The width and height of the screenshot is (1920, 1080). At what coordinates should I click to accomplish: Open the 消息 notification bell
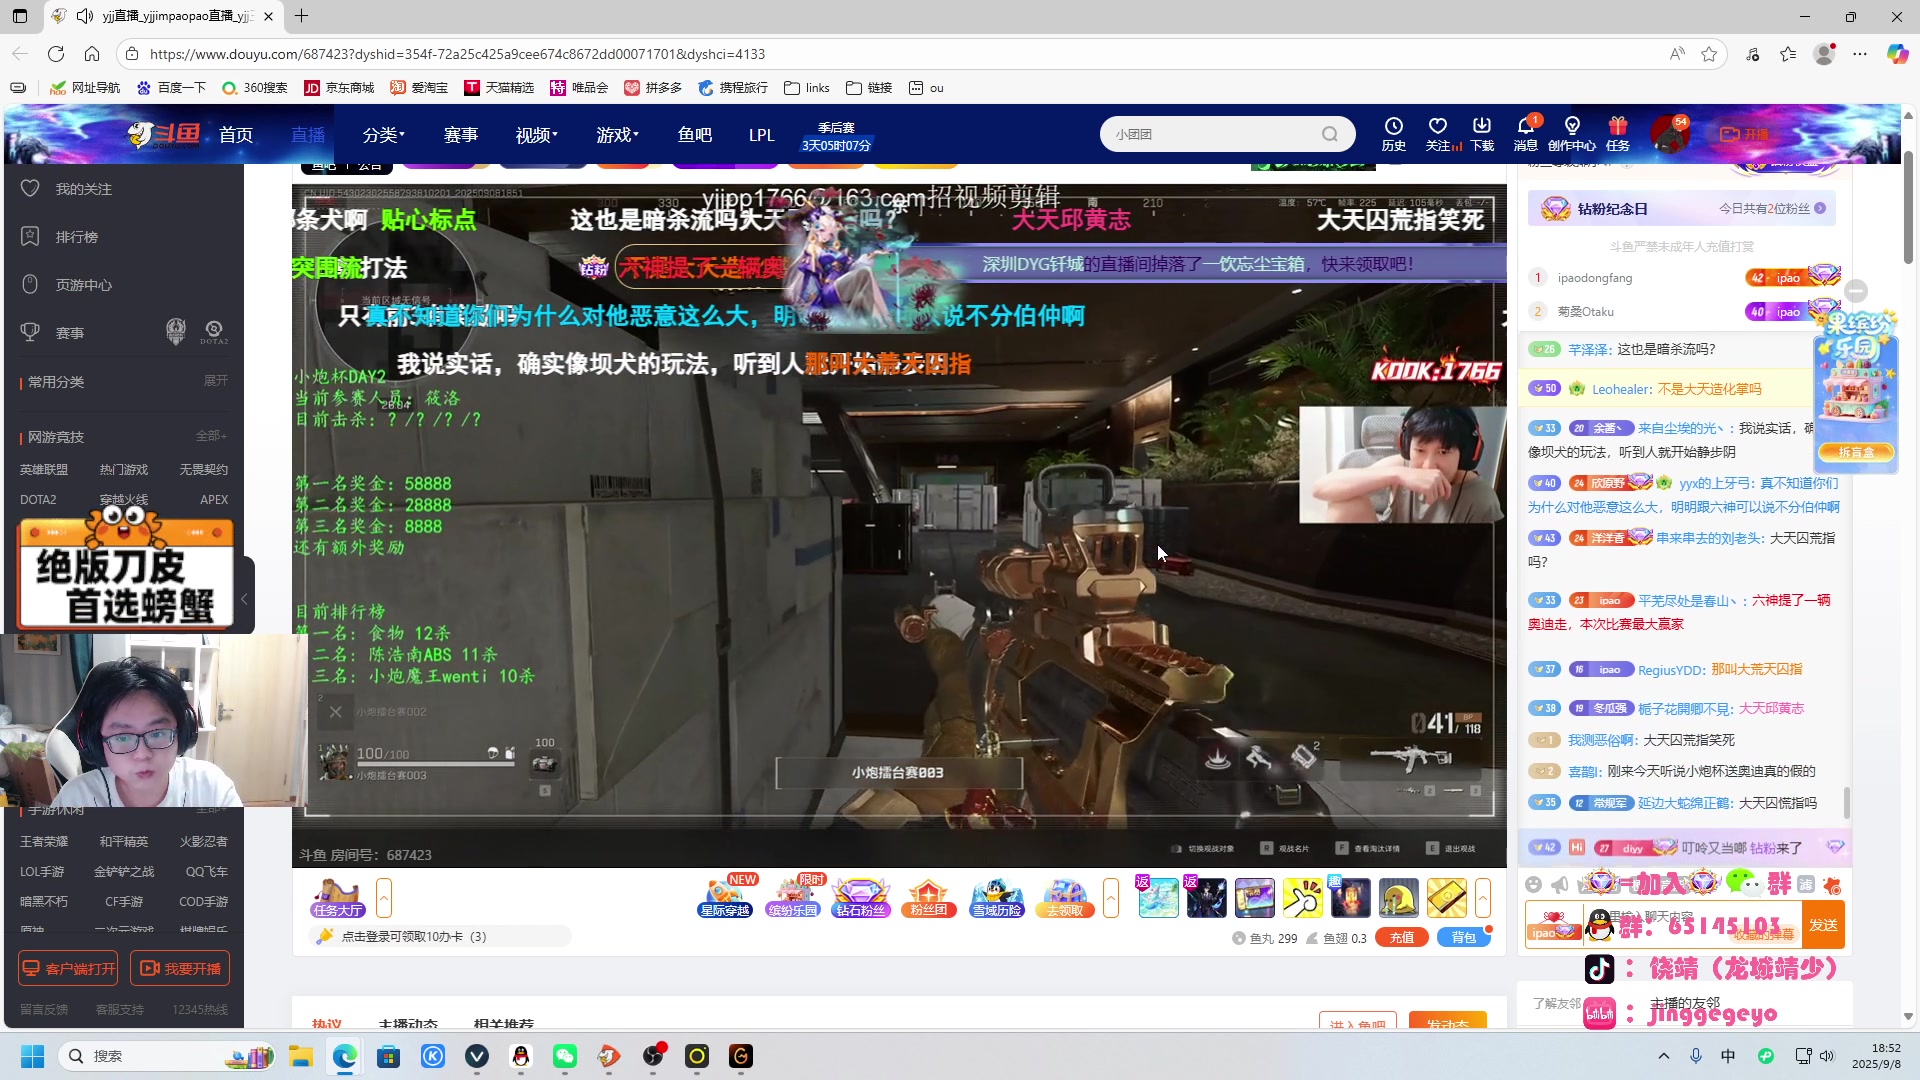pyautogui.click(x=1525, y=134)
